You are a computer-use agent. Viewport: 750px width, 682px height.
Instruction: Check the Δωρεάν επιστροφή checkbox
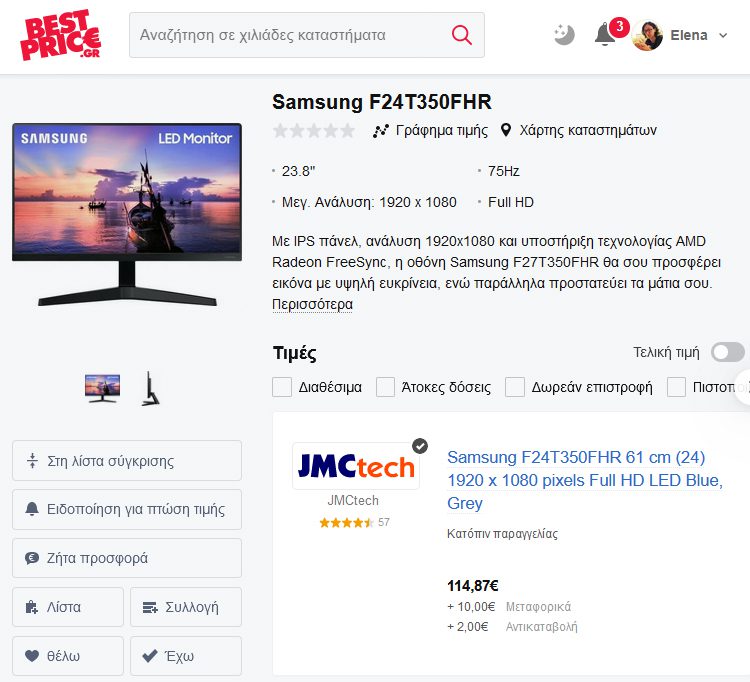(515, 387)
